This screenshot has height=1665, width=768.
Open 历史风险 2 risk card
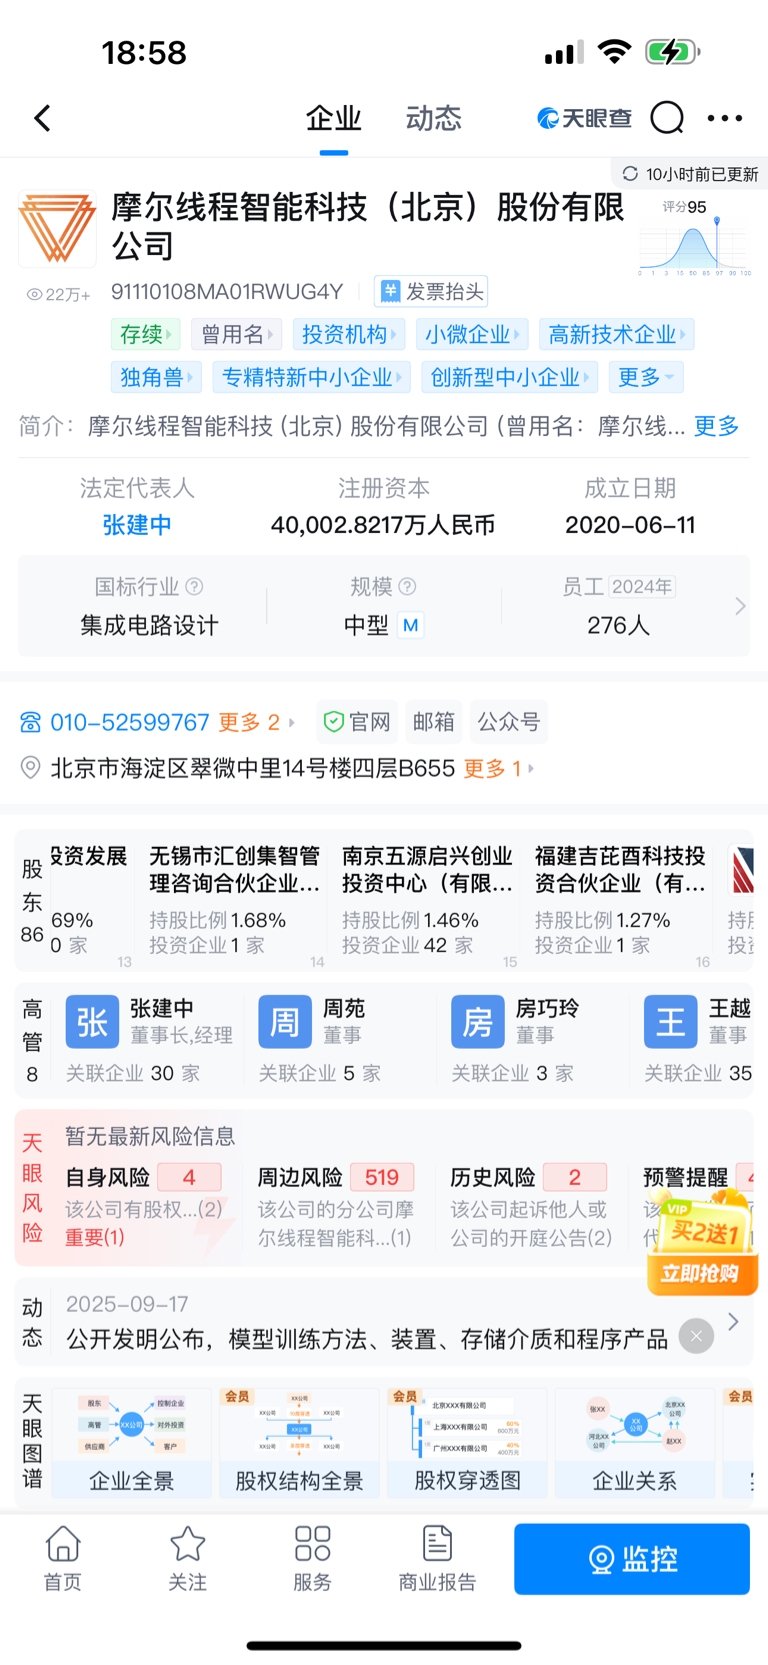coord(531,1207)
